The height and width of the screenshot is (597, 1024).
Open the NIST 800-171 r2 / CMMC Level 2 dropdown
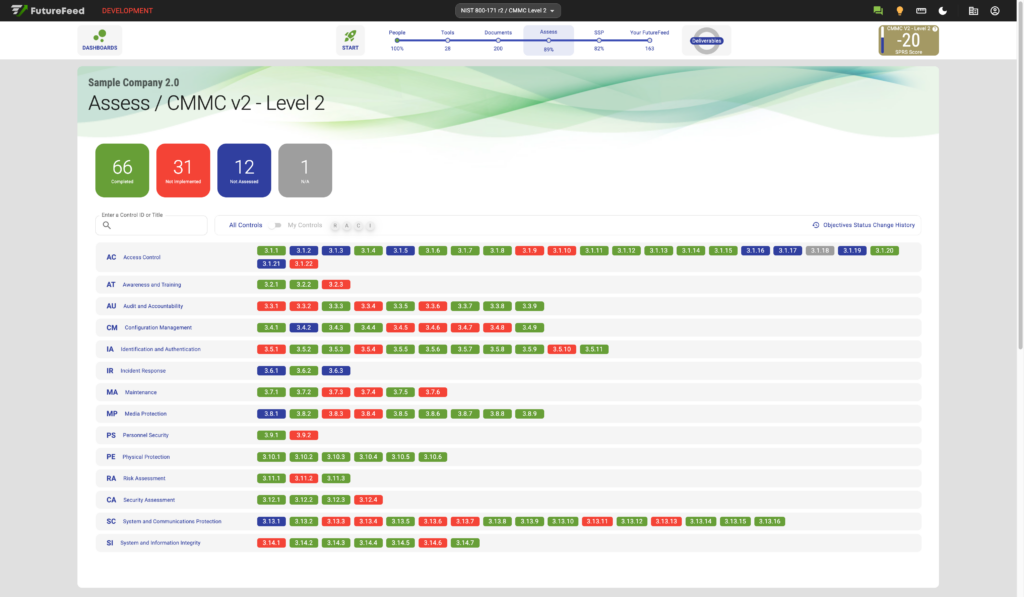(x=507, y=10)
